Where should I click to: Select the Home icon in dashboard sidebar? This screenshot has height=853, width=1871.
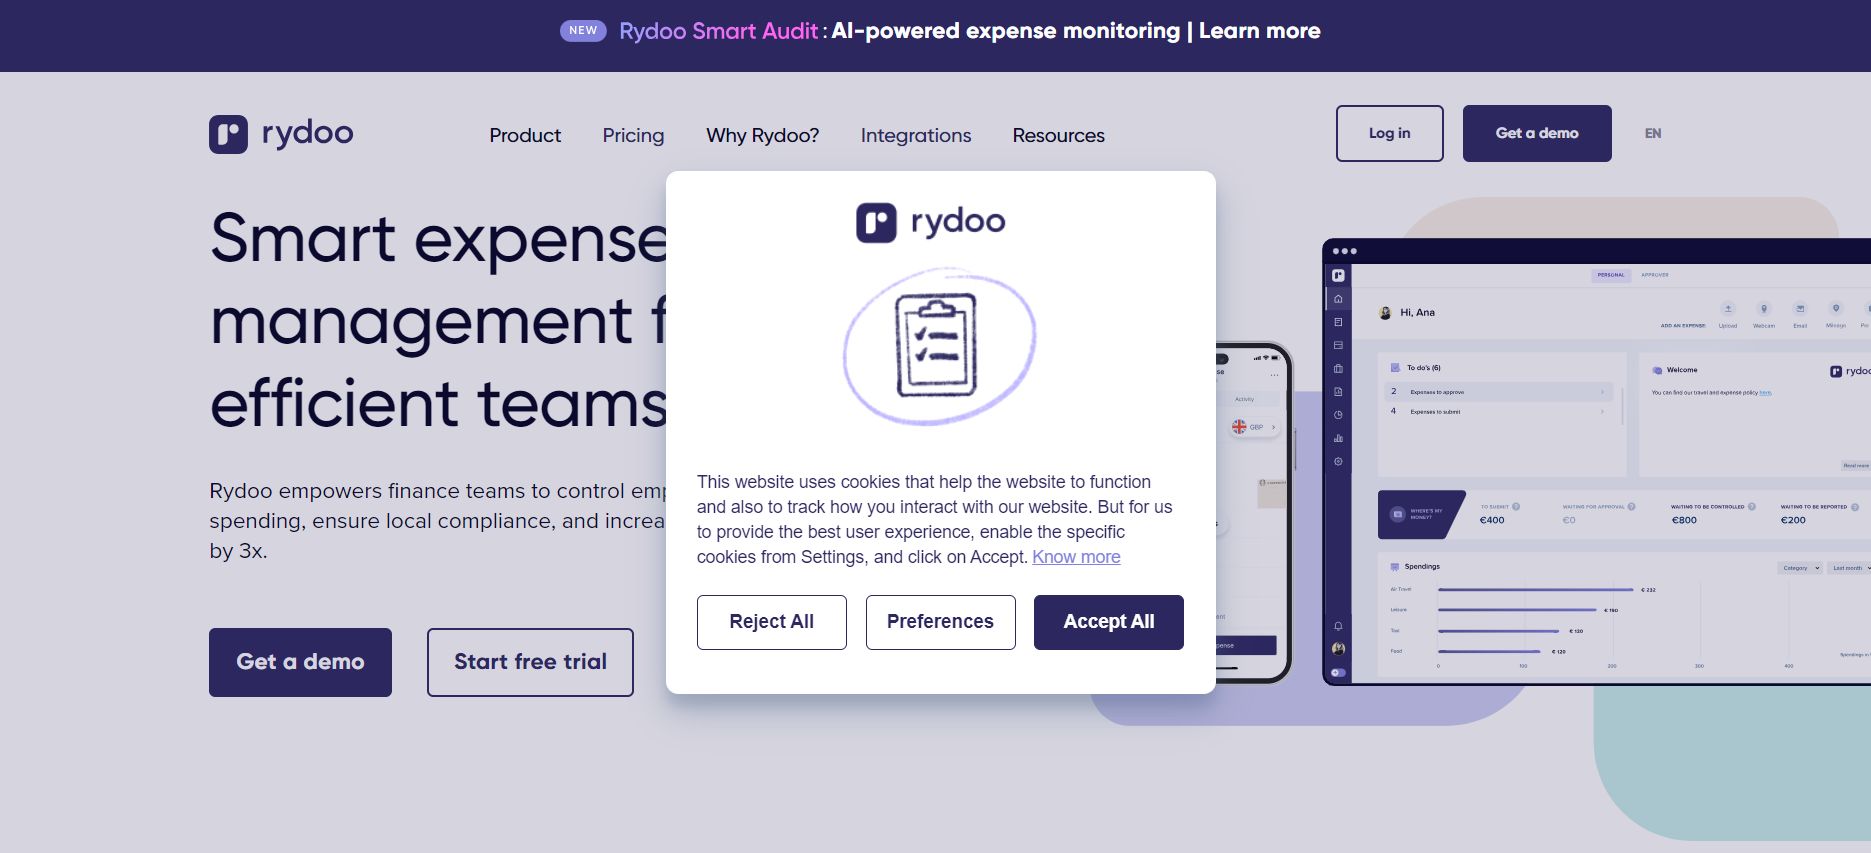(1338, 299)
